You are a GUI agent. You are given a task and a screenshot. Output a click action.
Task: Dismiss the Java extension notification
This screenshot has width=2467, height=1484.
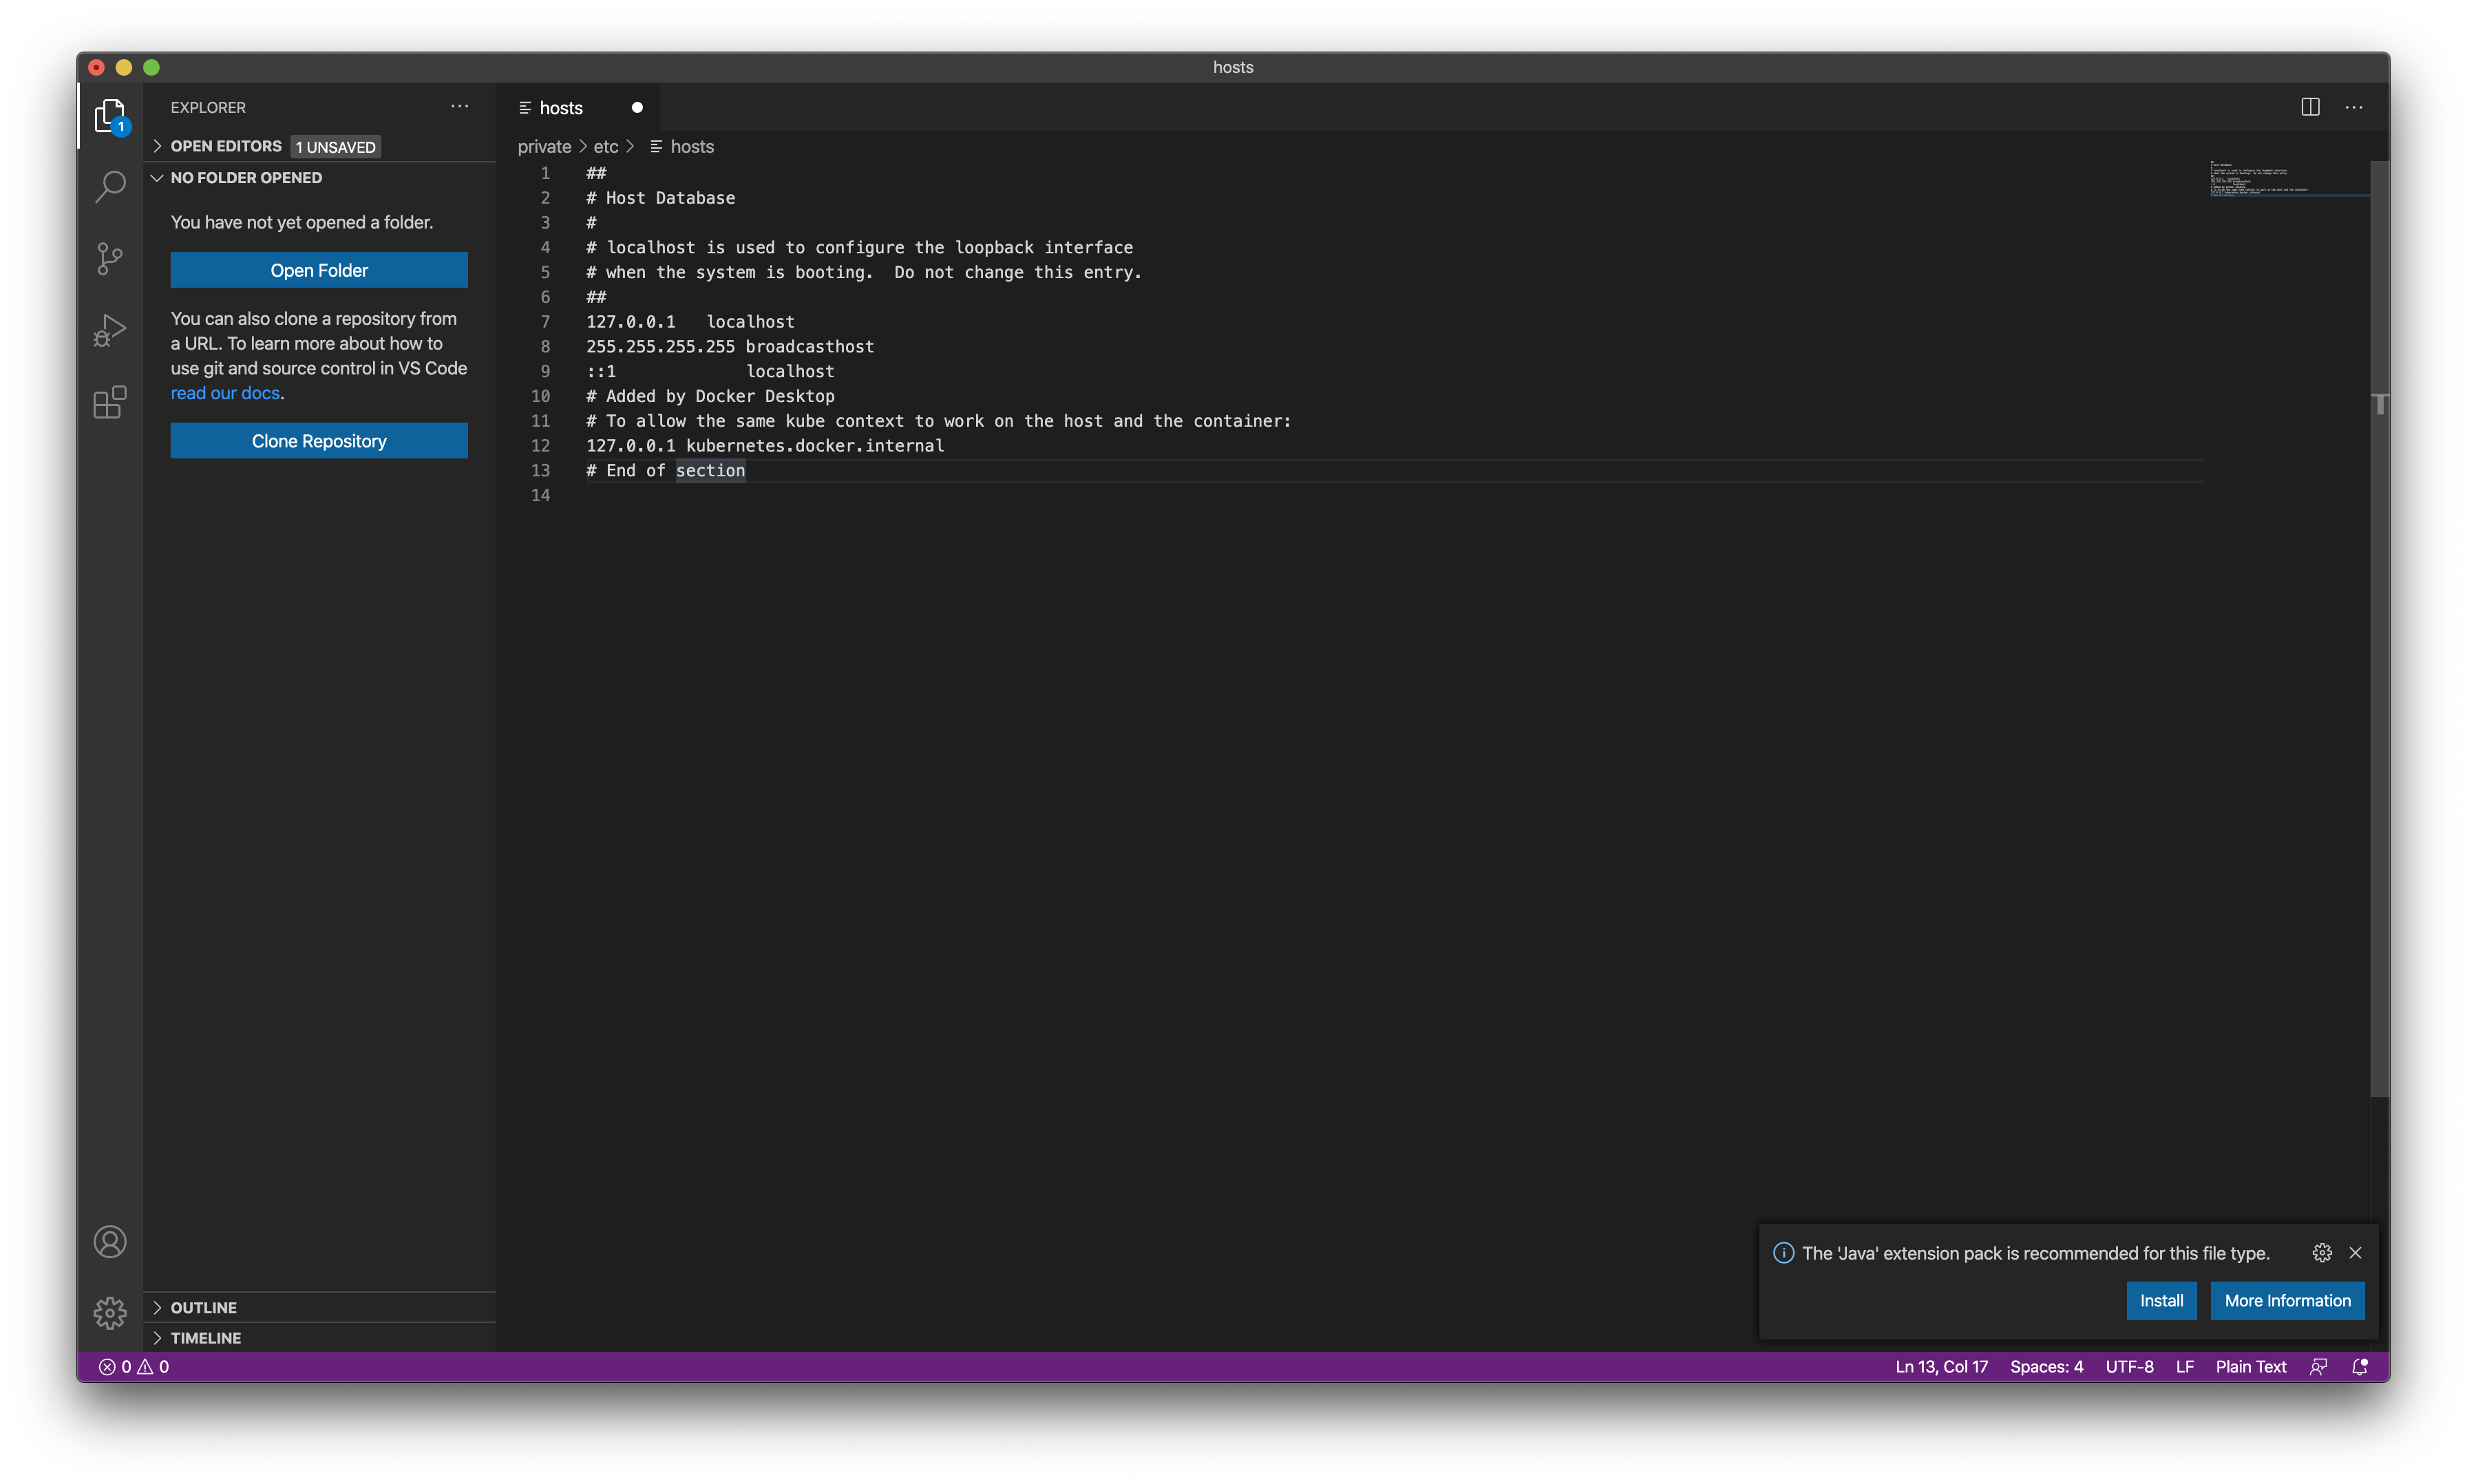pyautogui.click(x=2356, y=1253)
